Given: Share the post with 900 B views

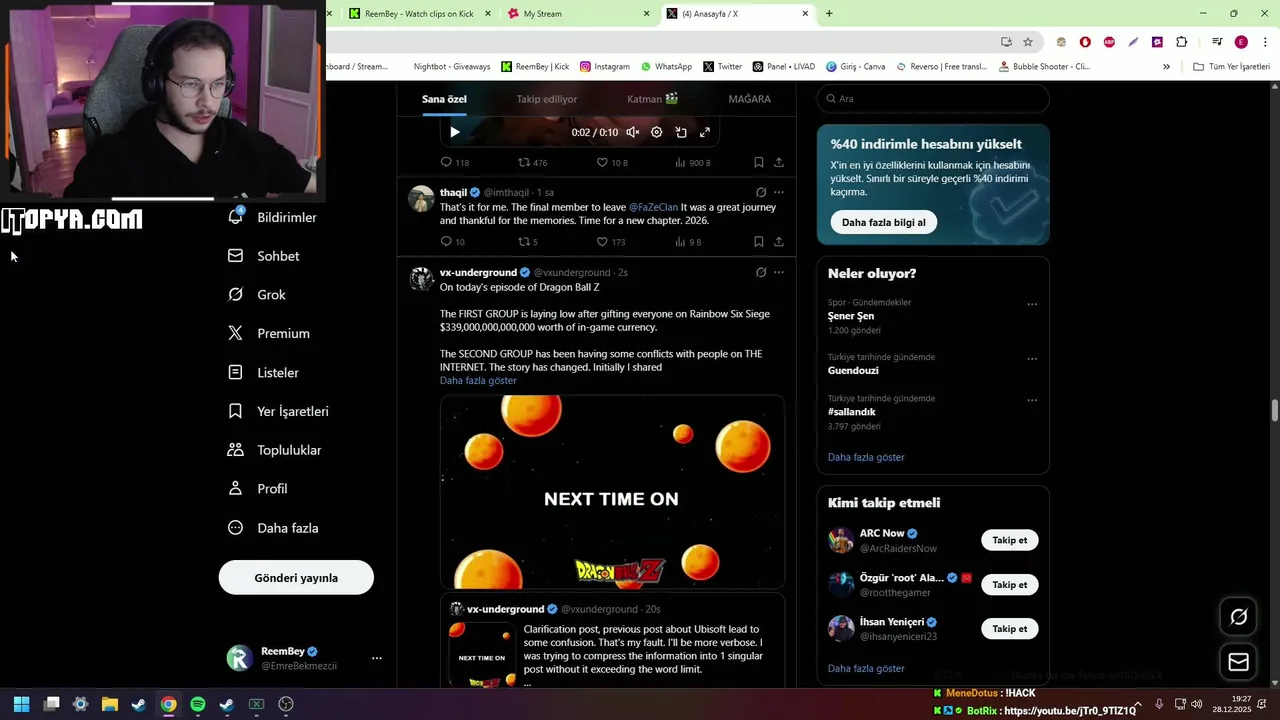Looking at the screenshot, I should coord(779,162).
